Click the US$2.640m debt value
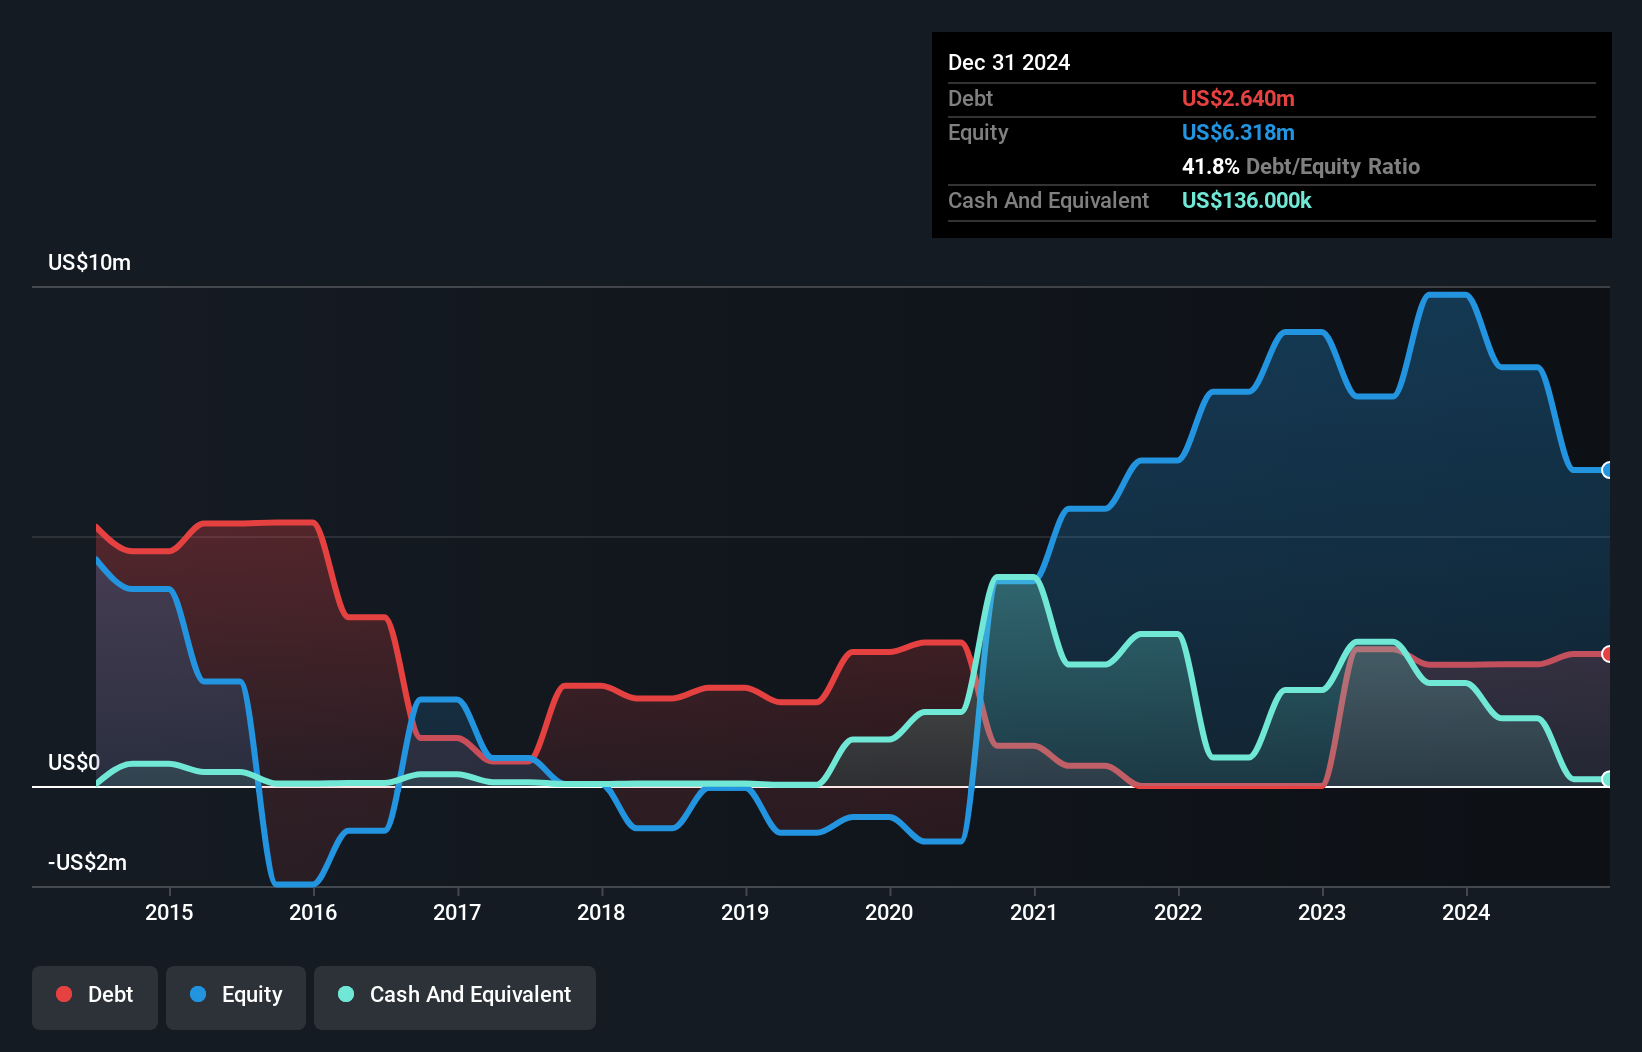This screenshot has height=1052, width=1642. (x=1238, y=99)
